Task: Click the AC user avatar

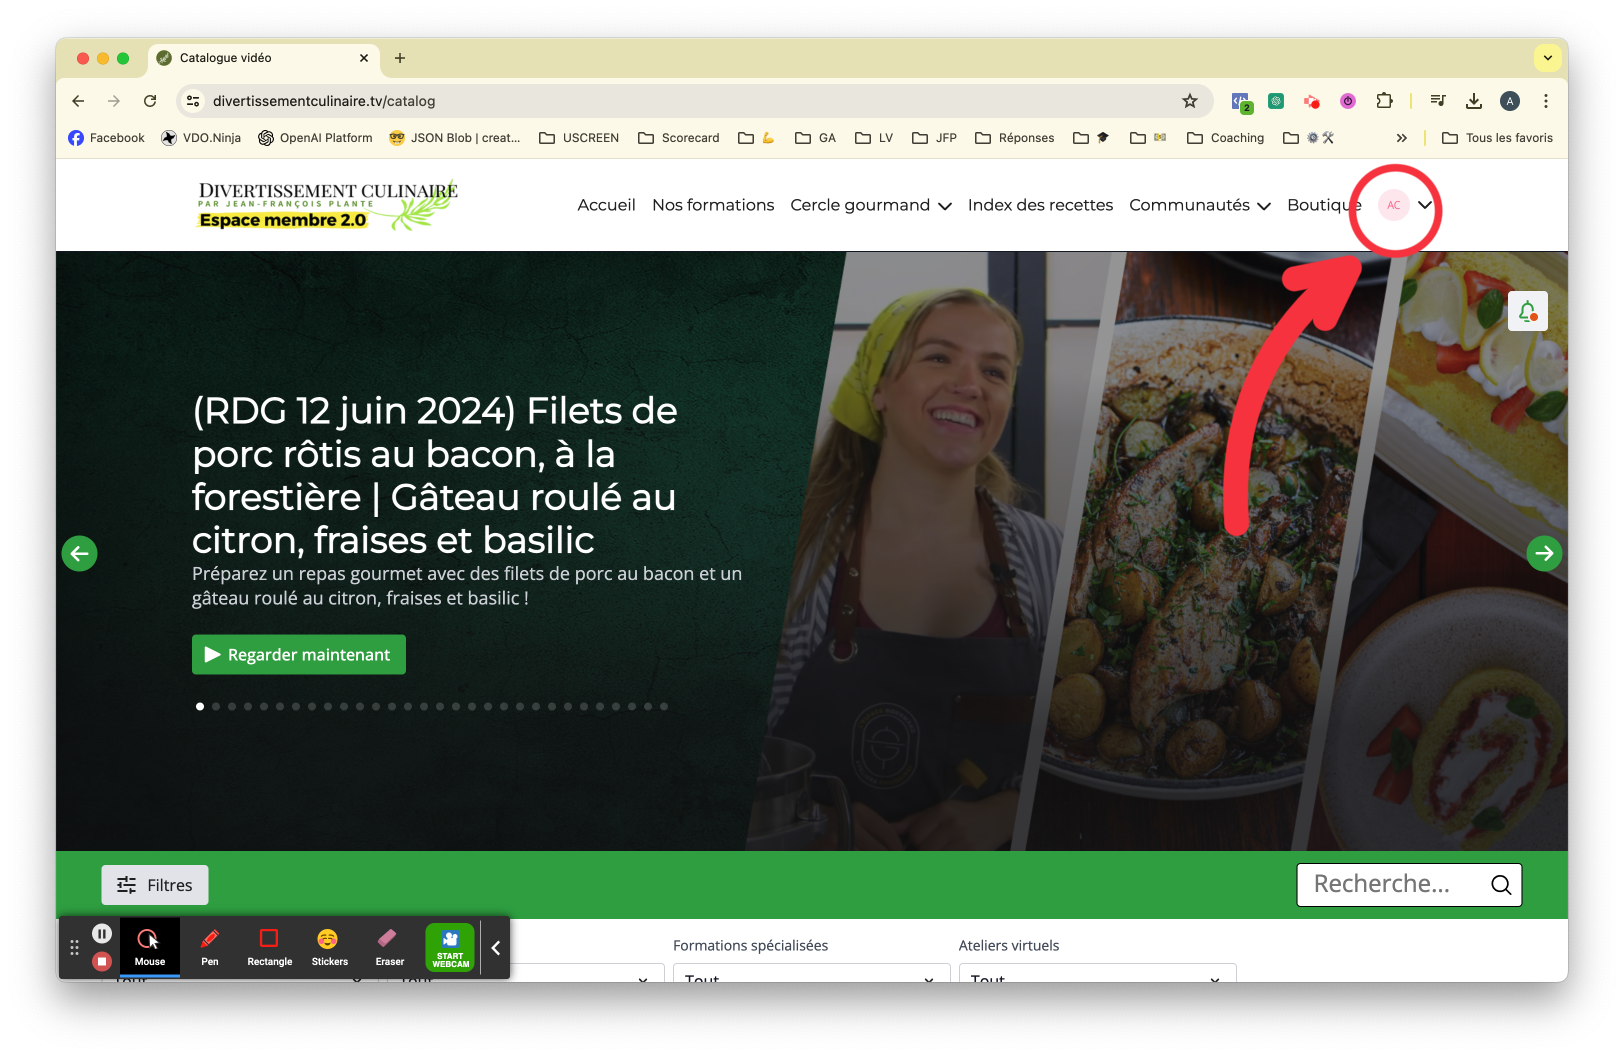Action: pos(1394,205)
